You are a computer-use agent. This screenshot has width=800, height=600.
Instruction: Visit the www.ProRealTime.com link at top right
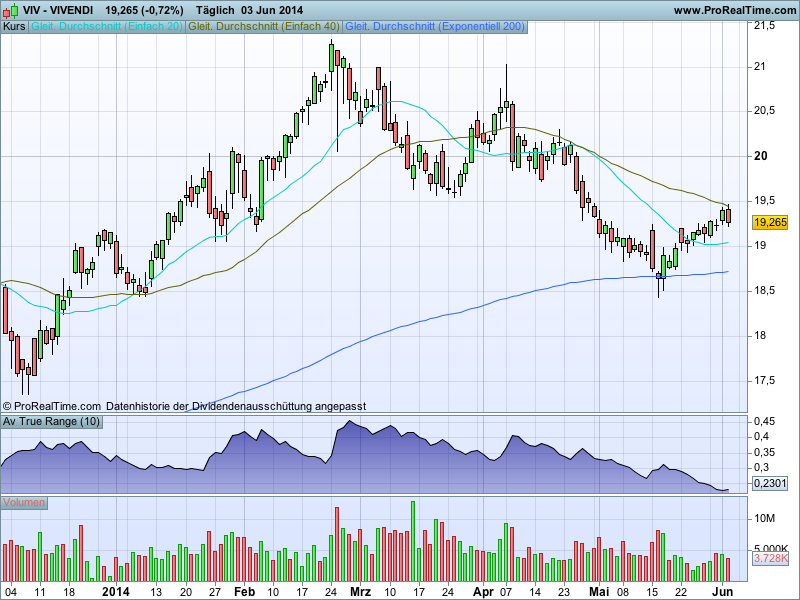(x=734, y=10)
